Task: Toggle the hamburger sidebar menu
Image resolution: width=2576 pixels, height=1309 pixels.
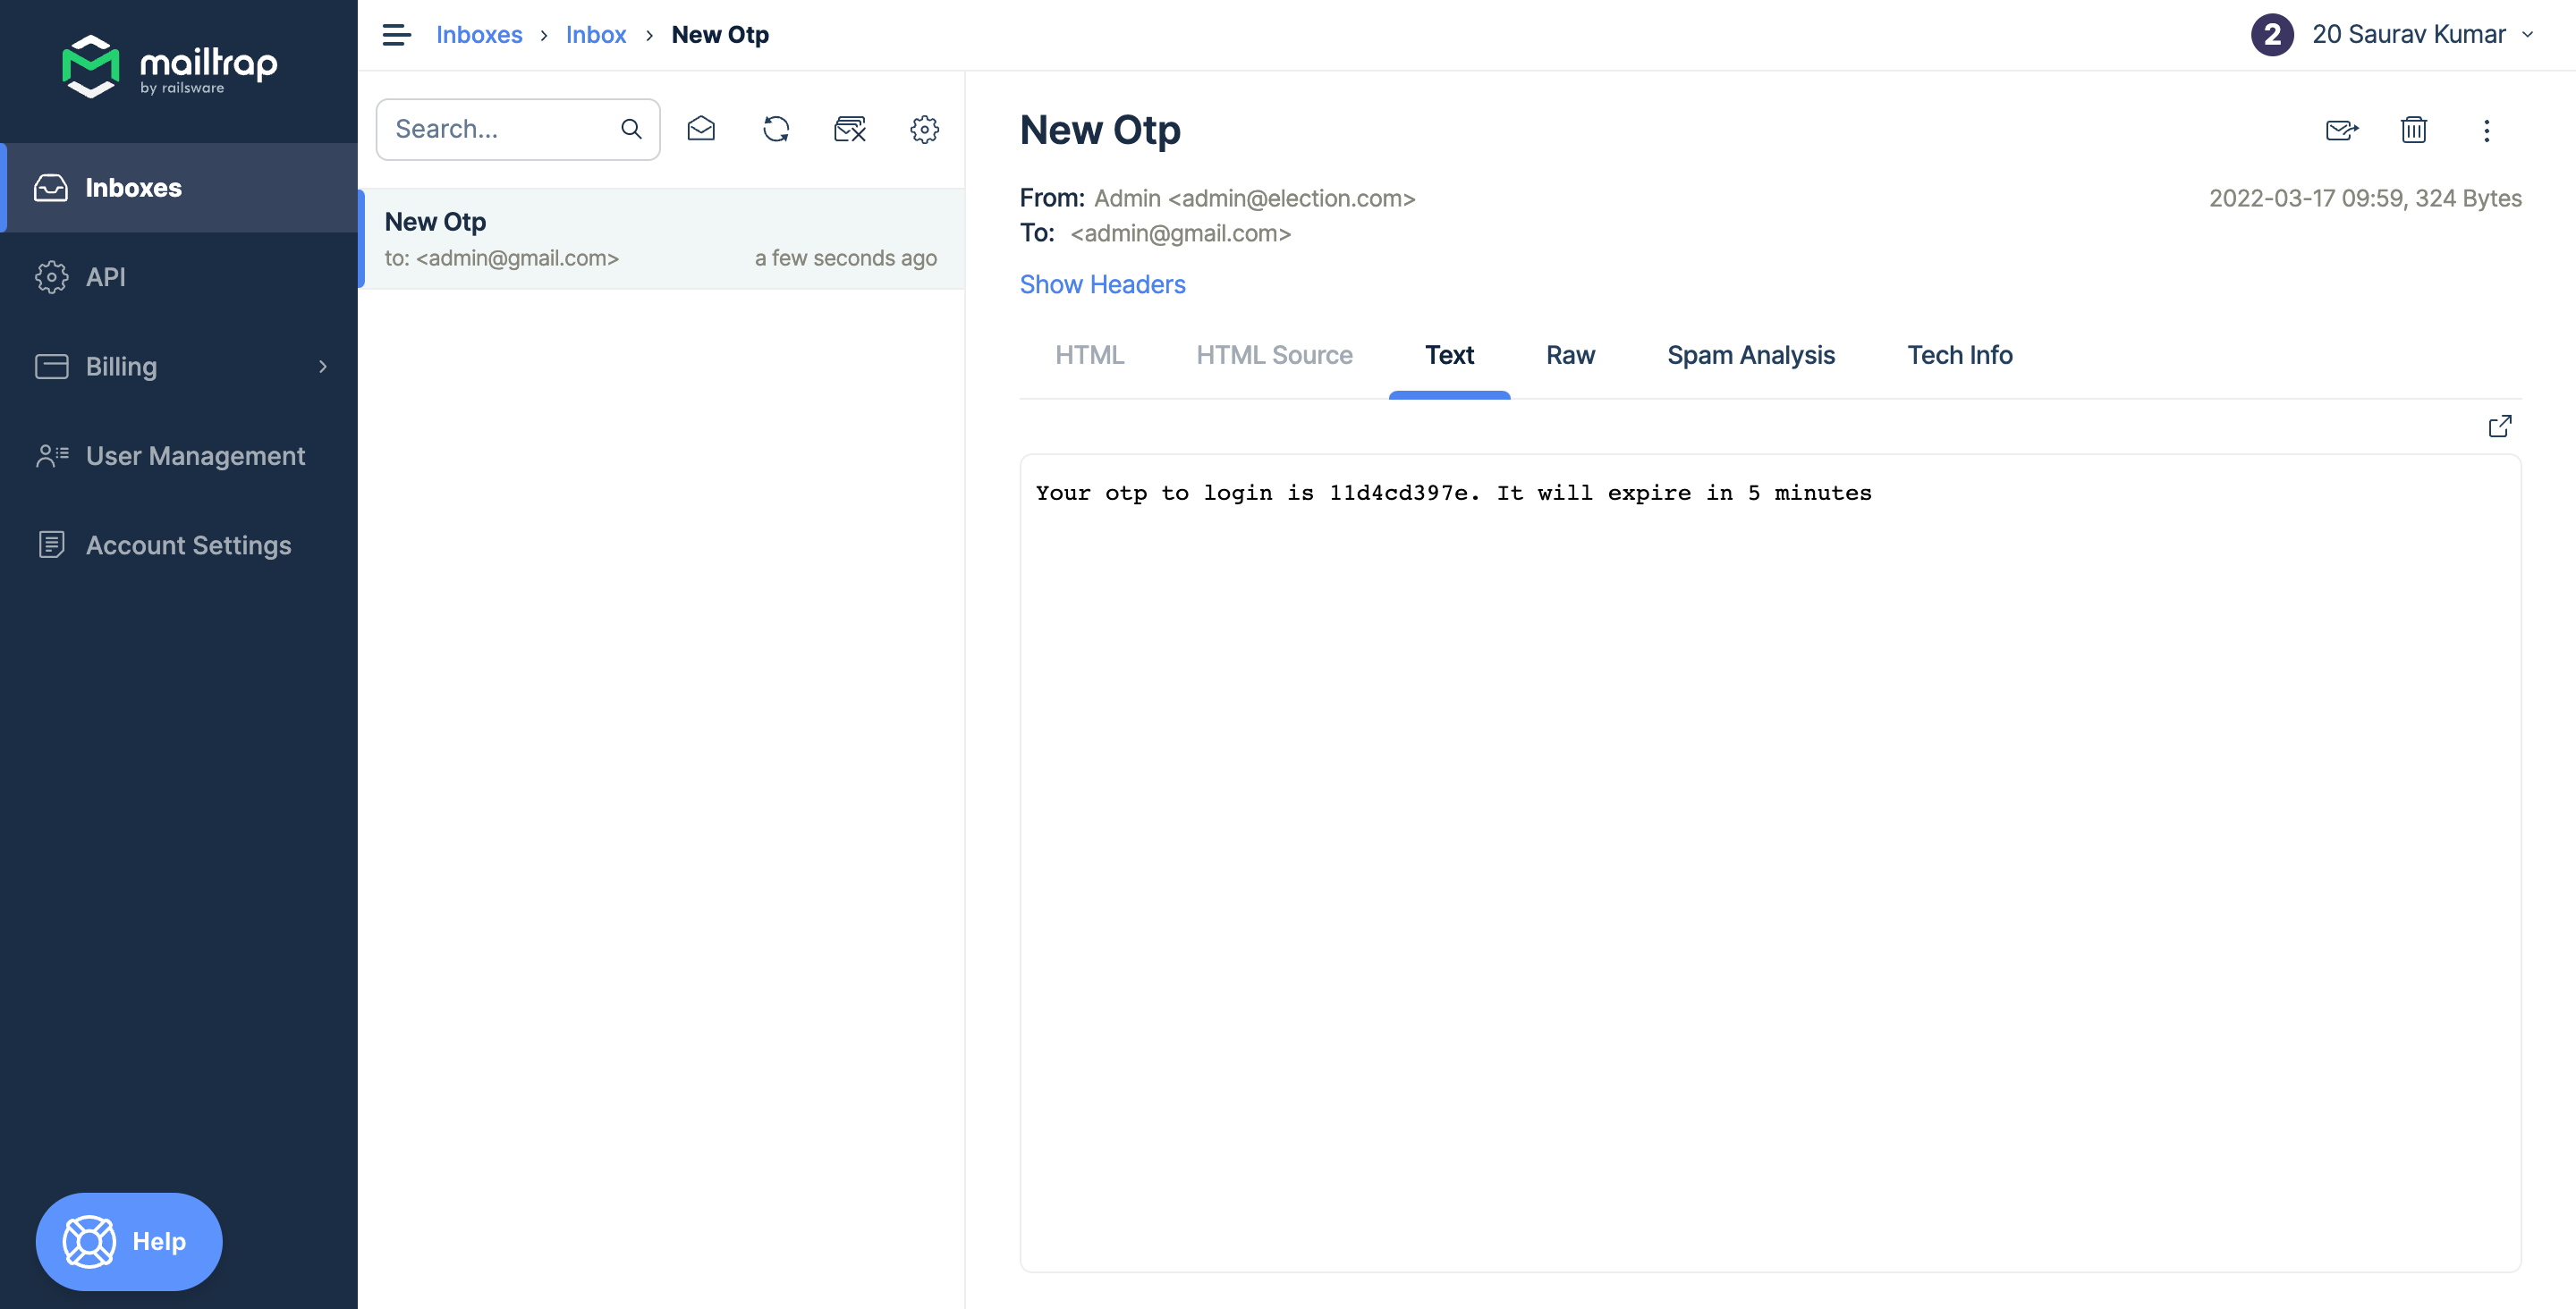Action: point(396,35)
